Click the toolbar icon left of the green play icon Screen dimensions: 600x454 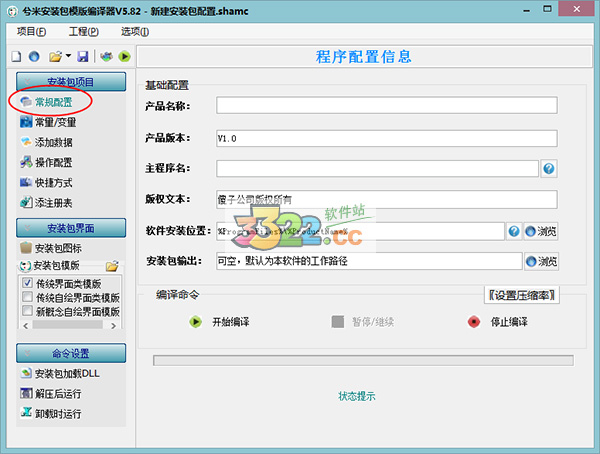106,57
